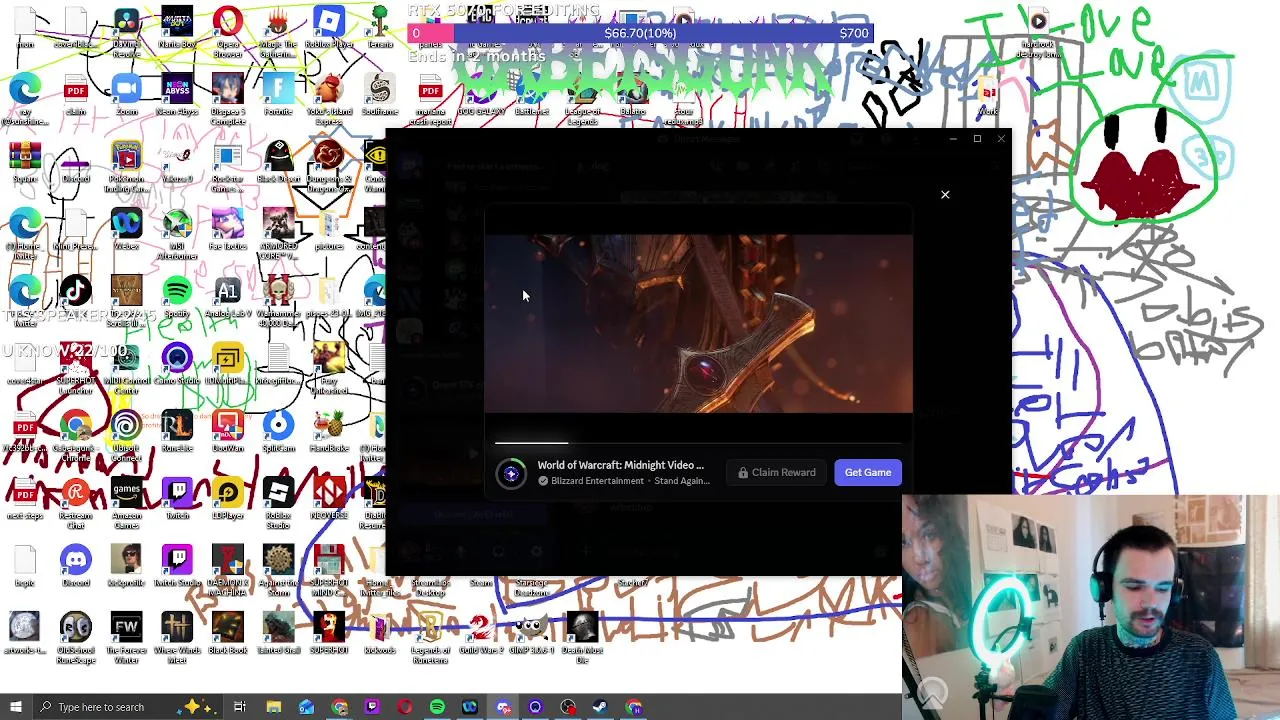Open Zoom desktop shortcut

pyautogui.click(x=126, y=96)
